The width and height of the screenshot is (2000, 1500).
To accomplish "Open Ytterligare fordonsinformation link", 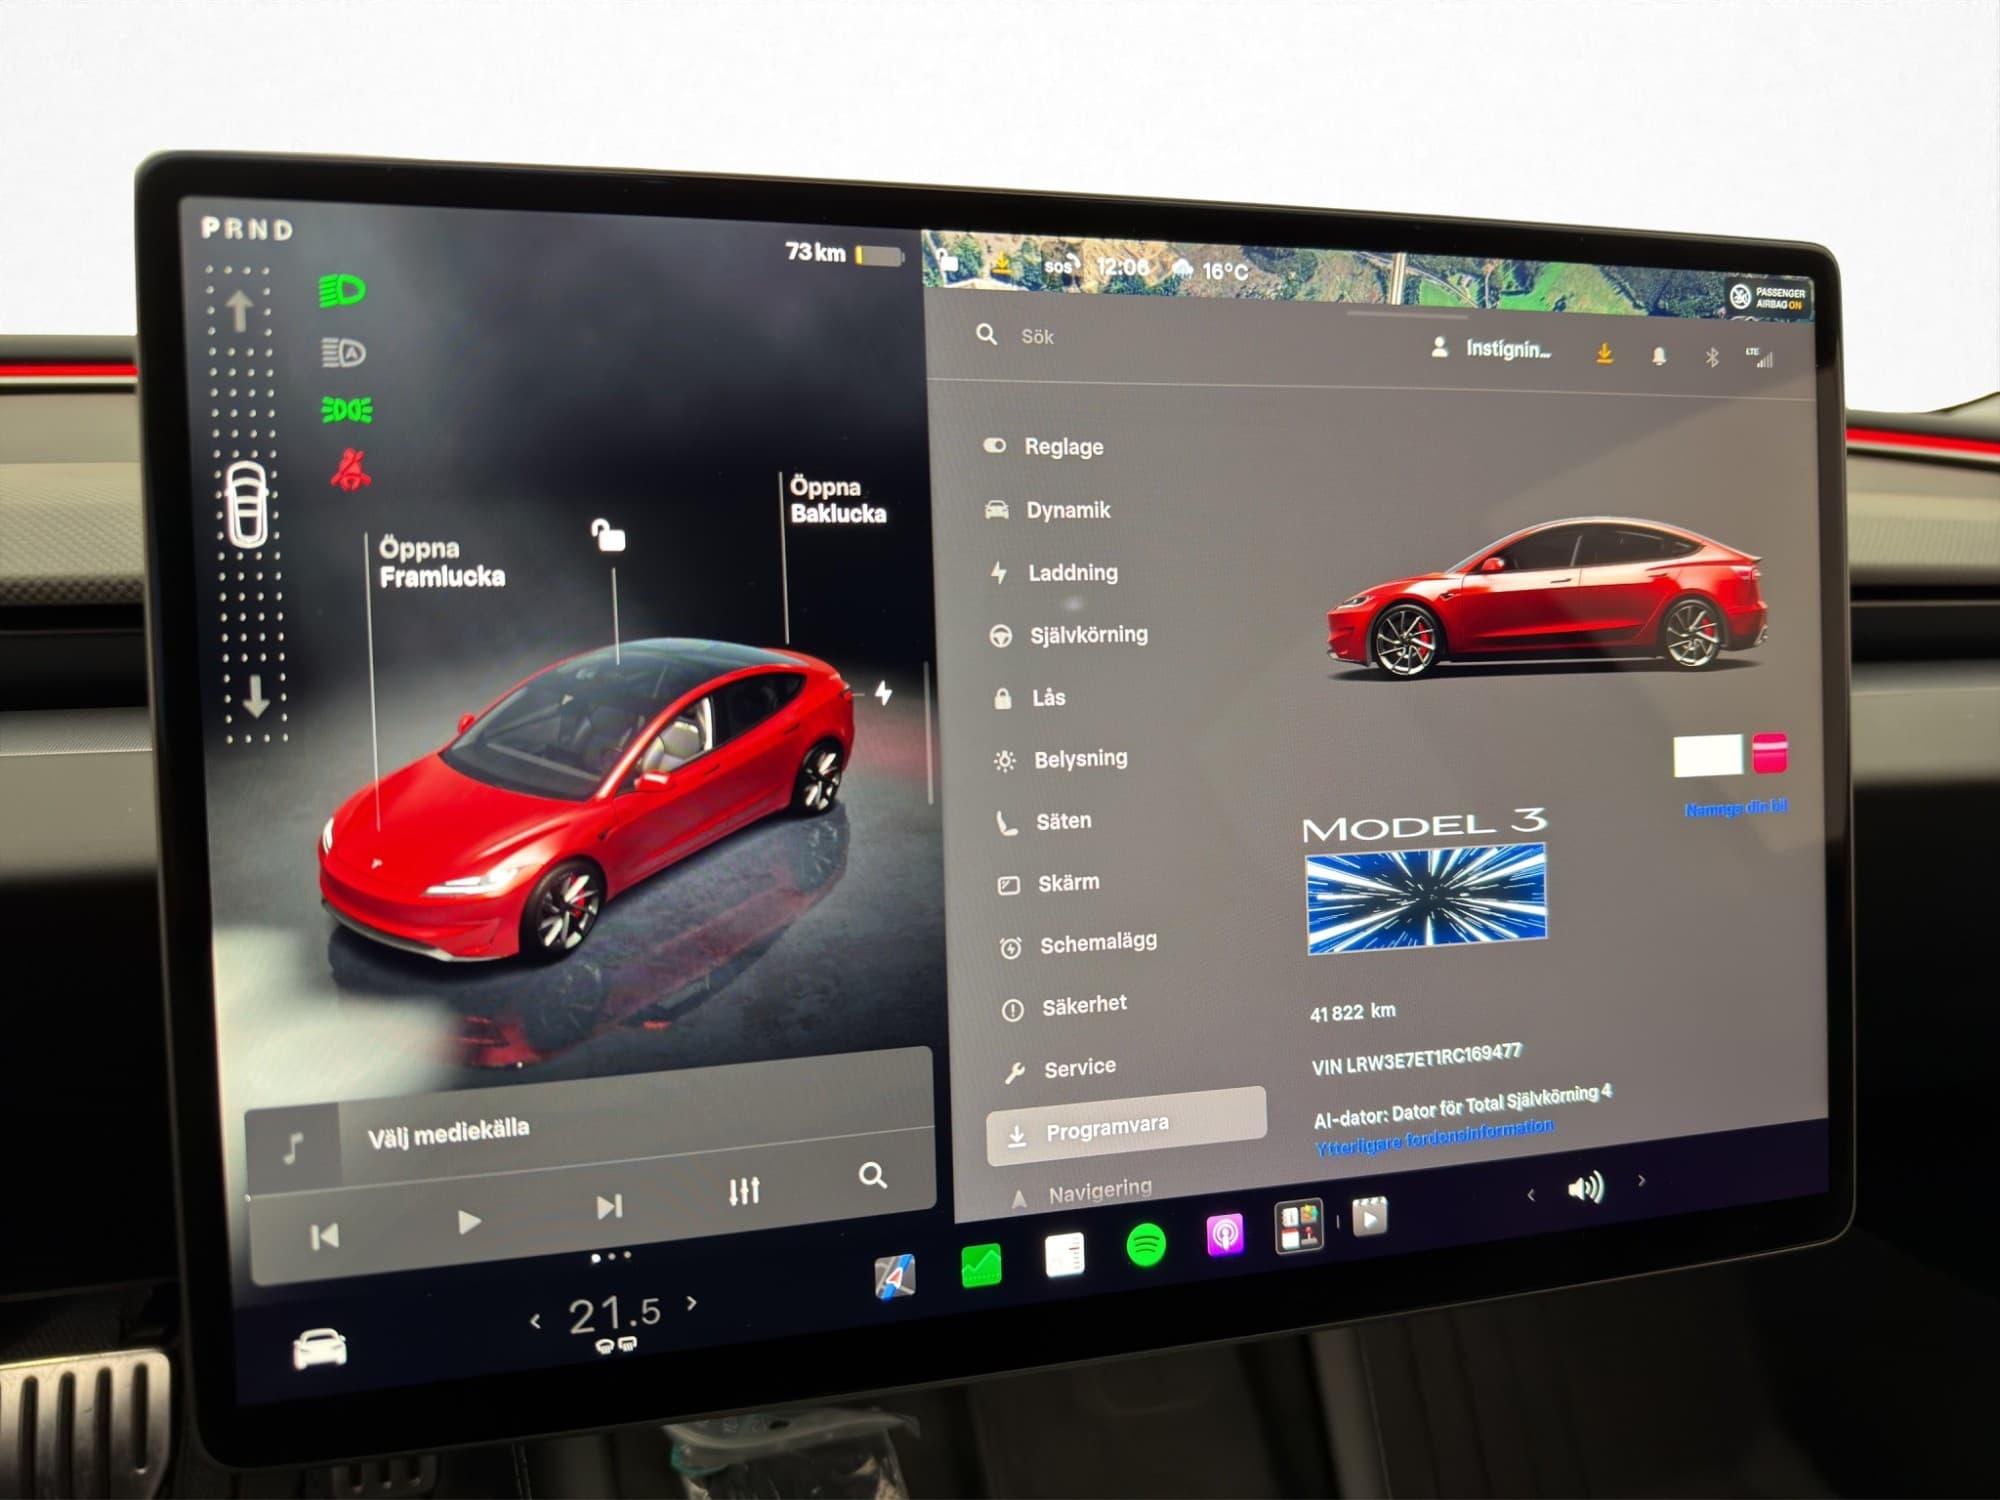I will point(1434,1136).
